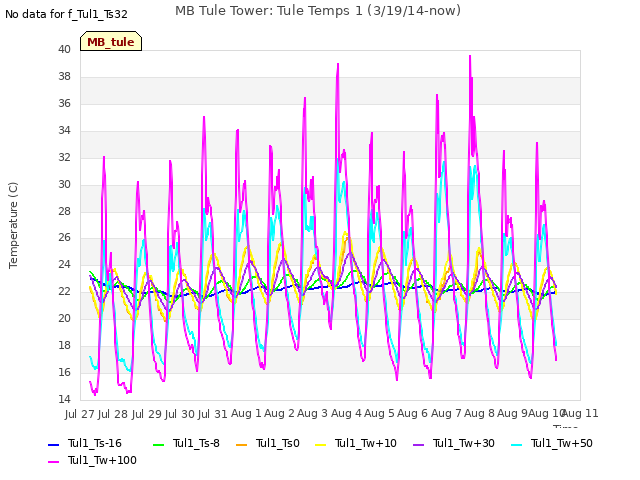This screenshot has height=480, width=640.
Task: Click the green Tul1_Ts-8 legend swatch
Action: [158, 444]
